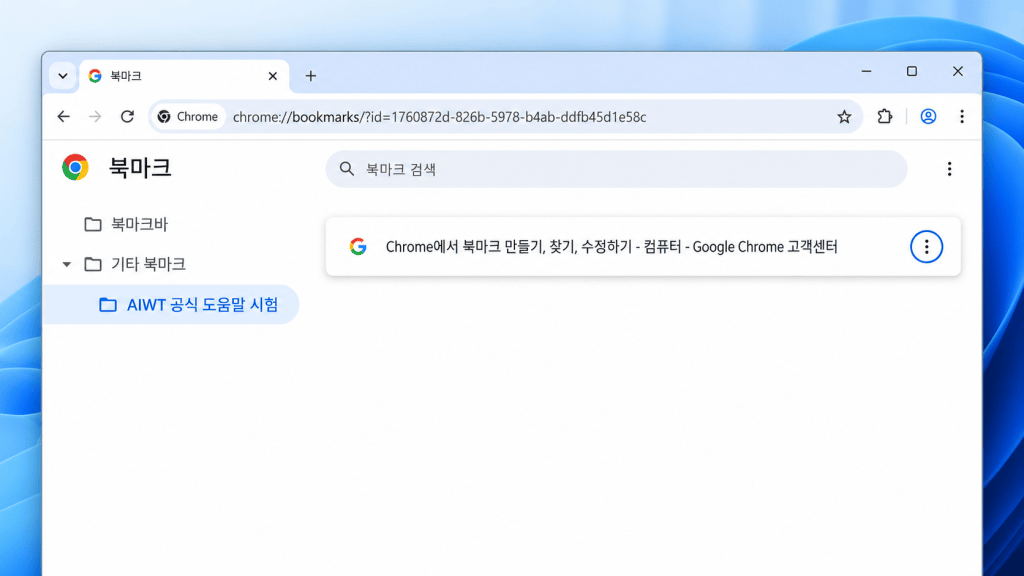This screenshot has height=576, width=1024.
Task: Open more actions for Chrome 고객센터 bookmark
Action: (926, 247)
